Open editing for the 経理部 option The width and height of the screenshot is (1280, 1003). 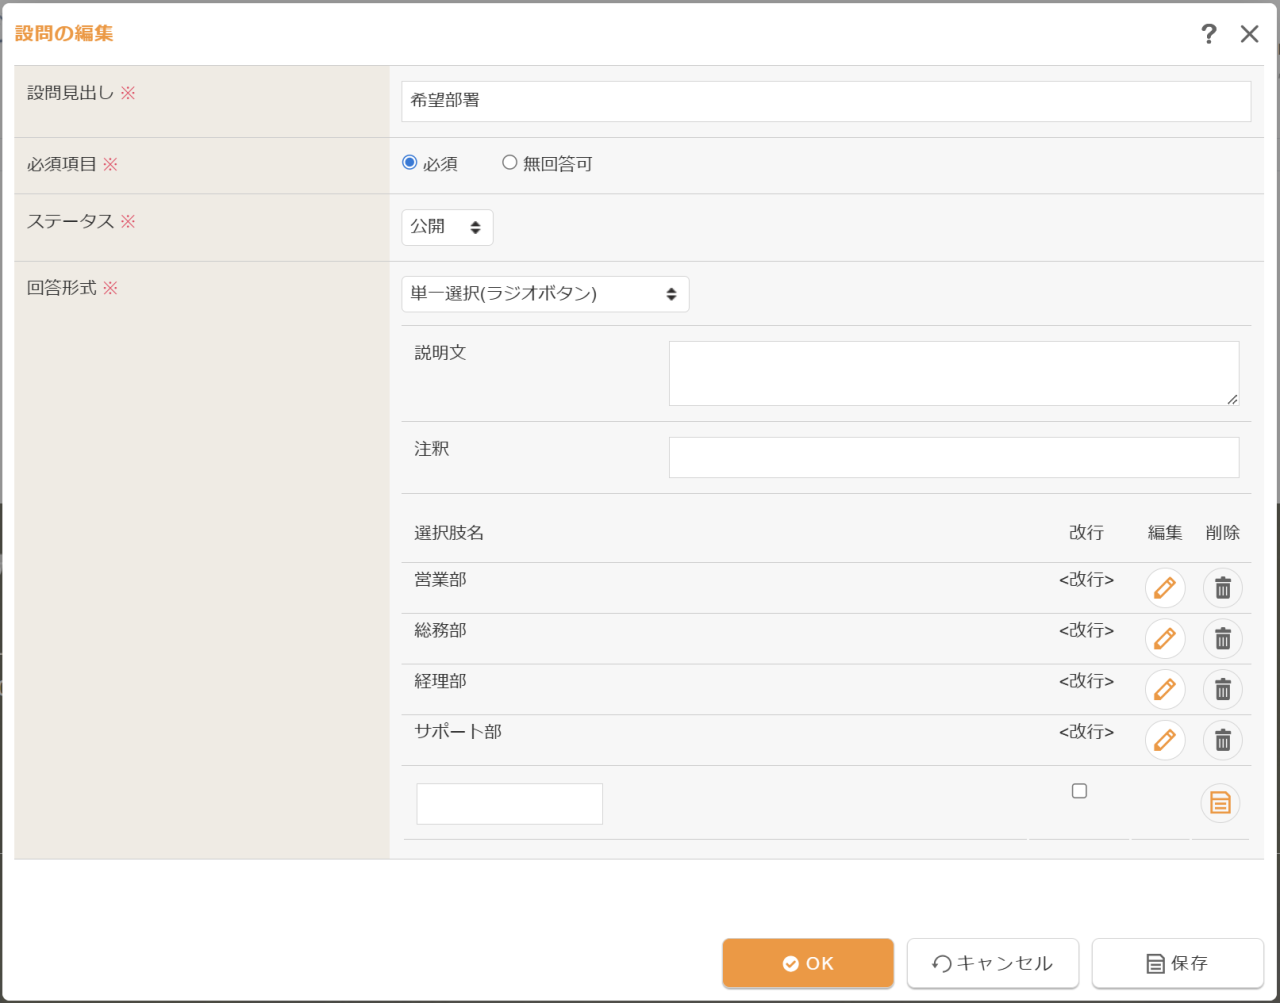[x=1164, y=690]
